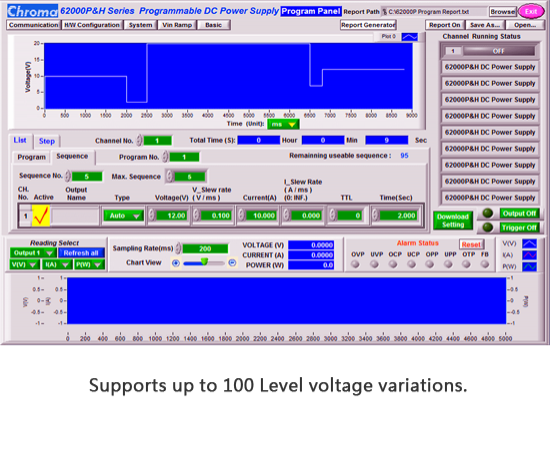Click the V(V) plot legend icon
The image size is (550, 449).
coord(529,243)
